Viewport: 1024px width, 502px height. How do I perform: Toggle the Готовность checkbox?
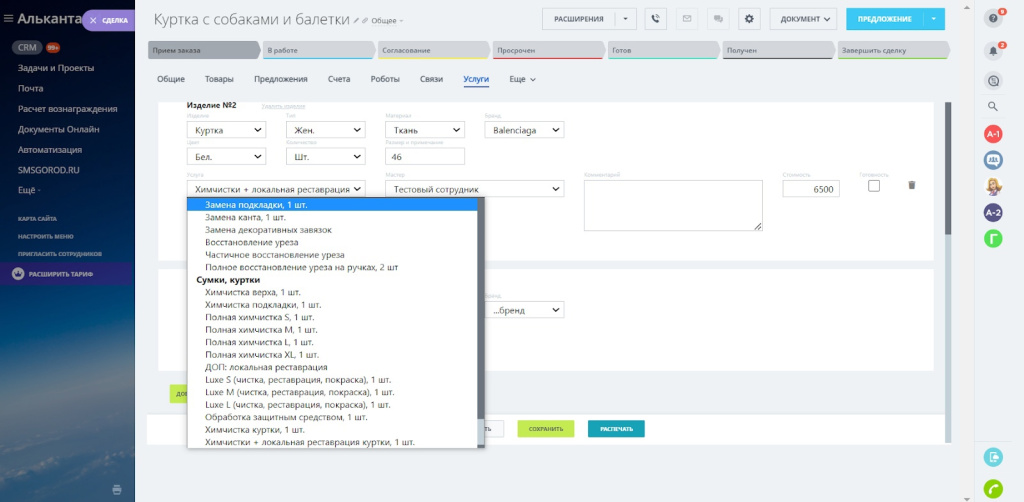(874, 186)
